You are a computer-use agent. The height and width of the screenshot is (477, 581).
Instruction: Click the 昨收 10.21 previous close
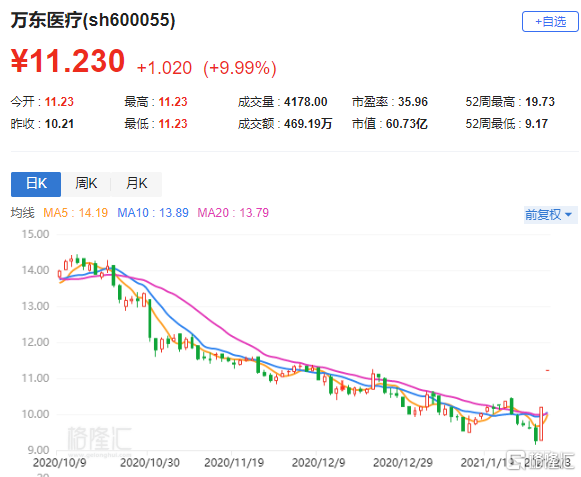point(42,123)
